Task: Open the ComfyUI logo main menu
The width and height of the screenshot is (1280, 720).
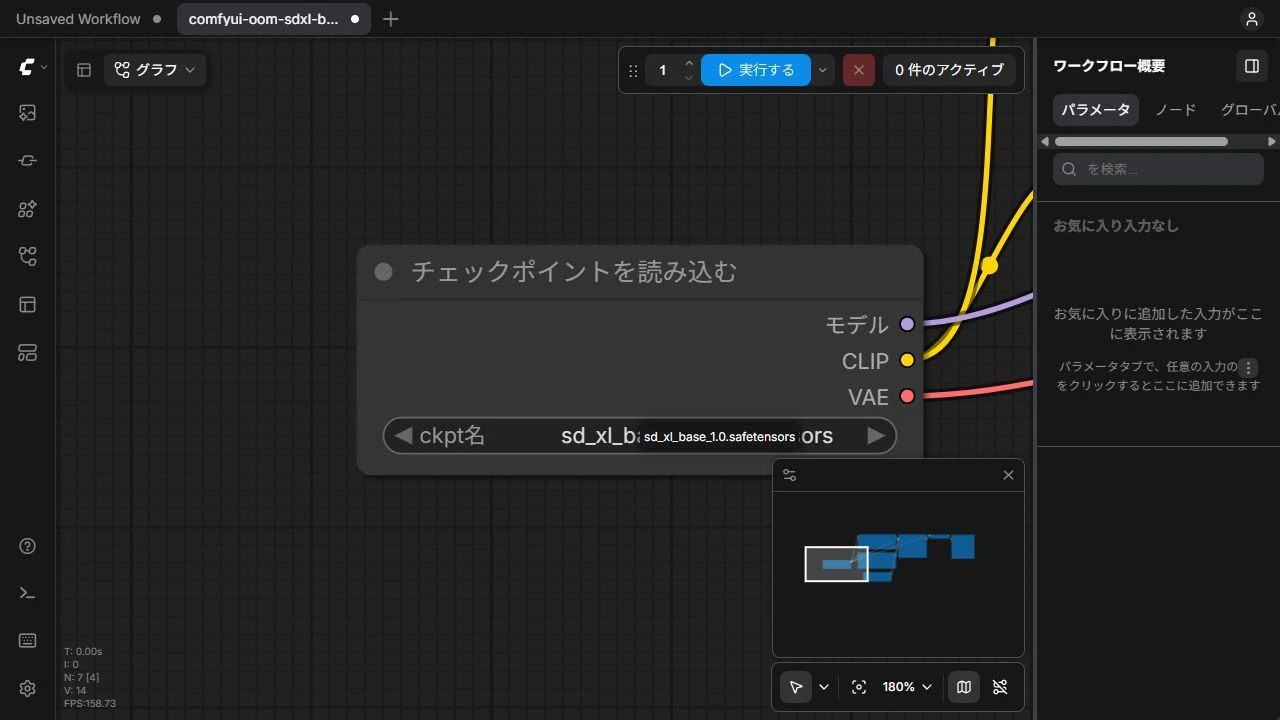Action: tap(32, 67)
